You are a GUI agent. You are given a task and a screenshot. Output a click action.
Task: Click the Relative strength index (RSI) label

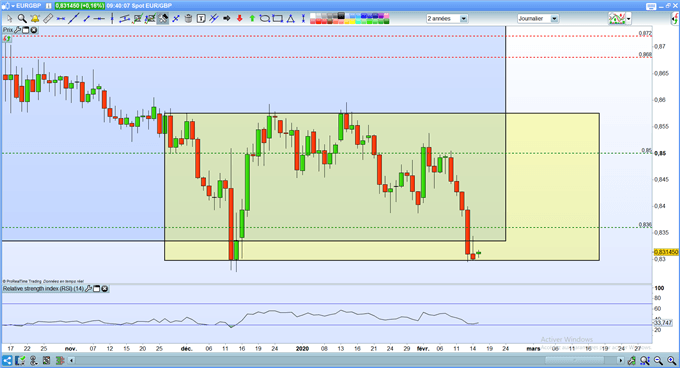[x=43, y=289]
